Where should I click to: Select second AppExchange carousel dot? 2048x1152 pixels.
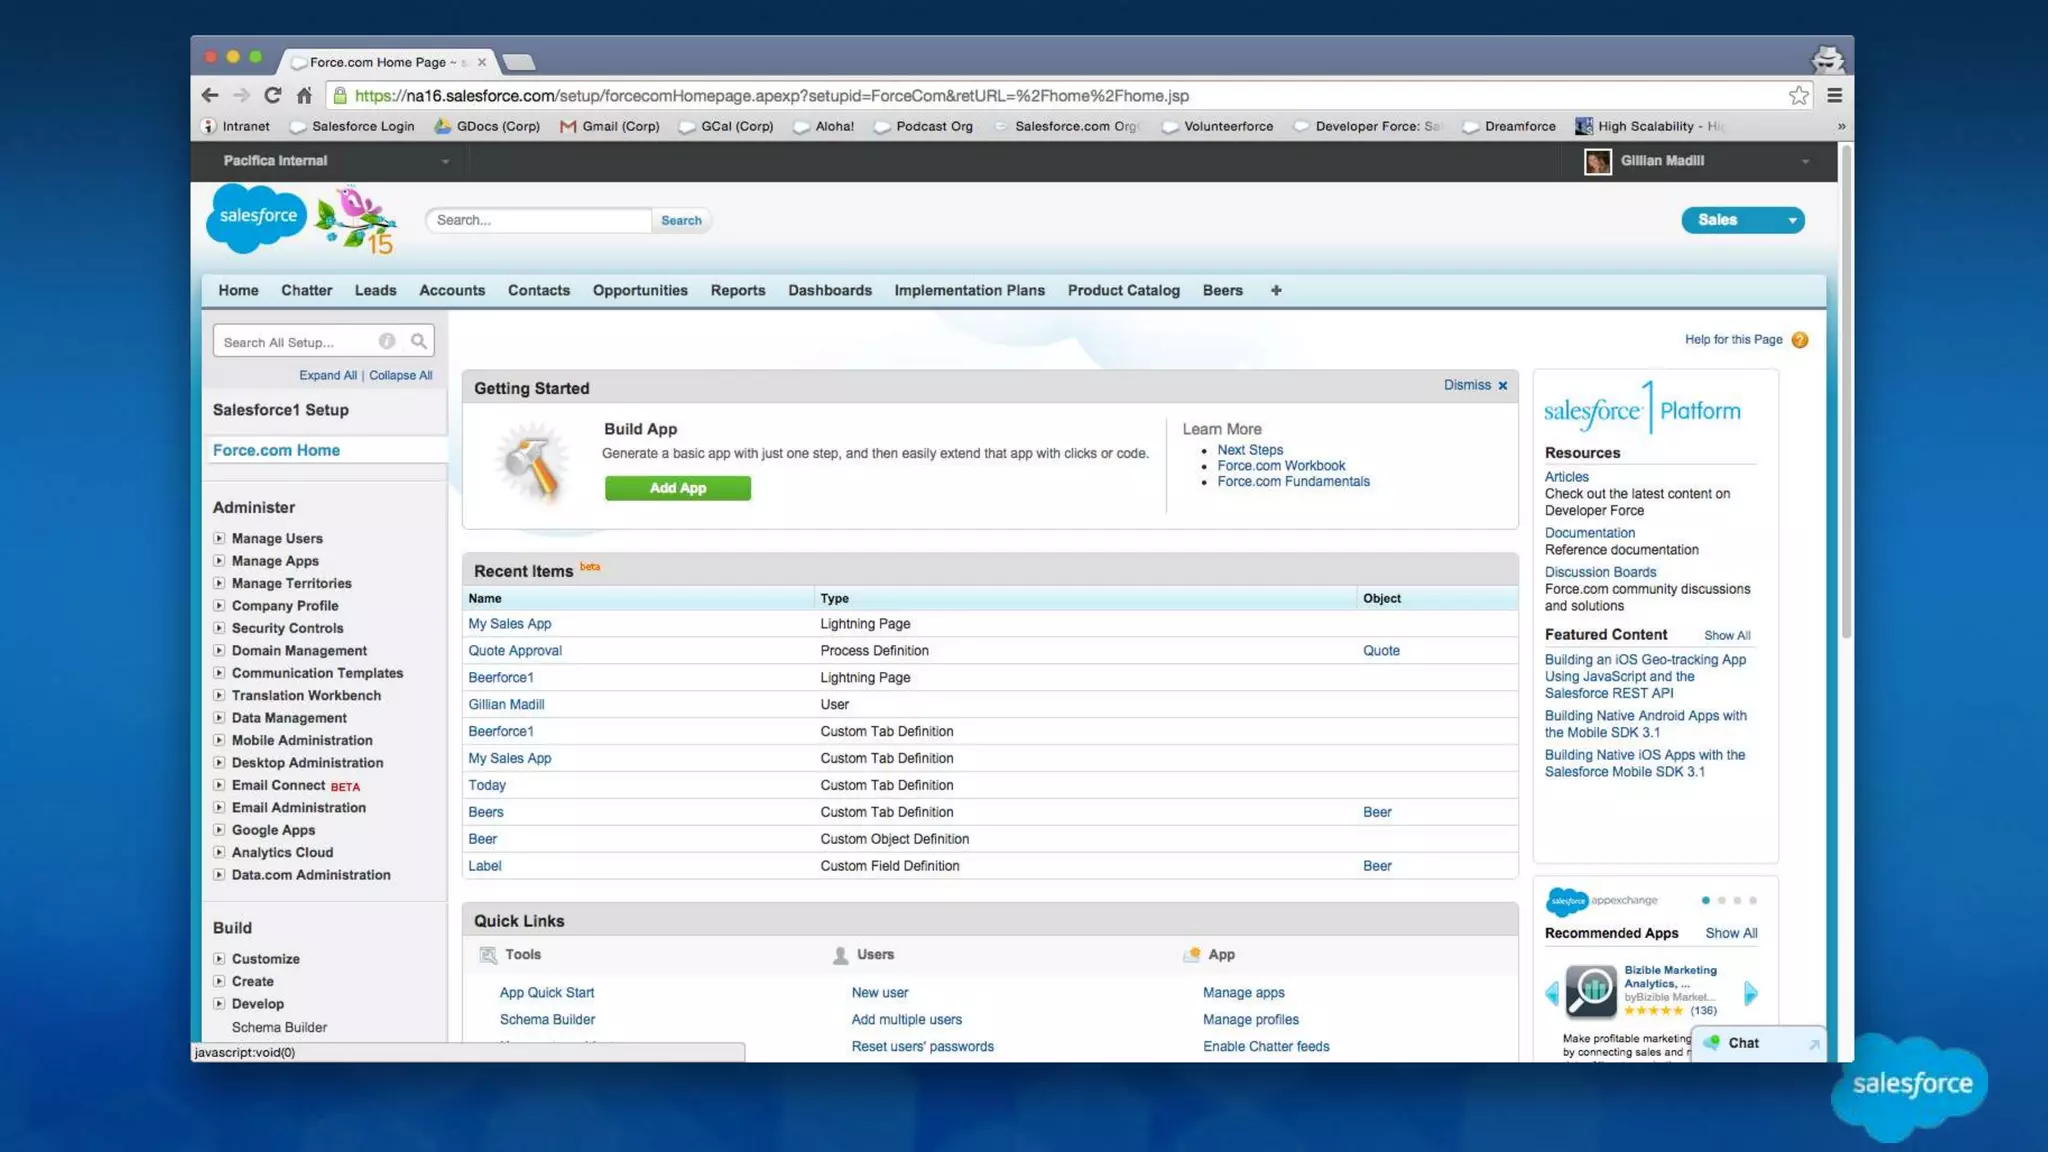click(x=1721, y=900)
